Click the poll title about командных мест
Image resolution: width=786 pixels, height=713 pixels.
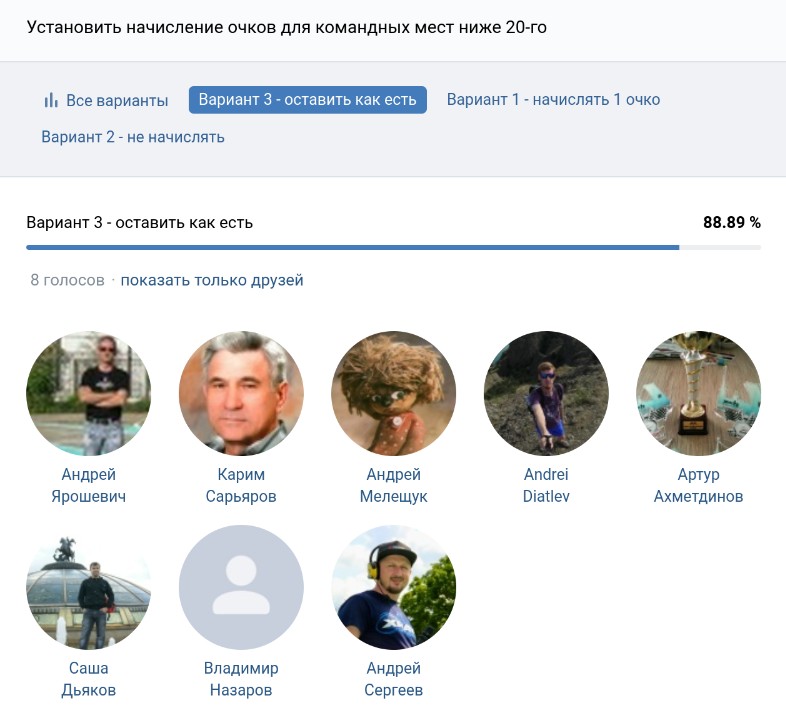(286, 28)
